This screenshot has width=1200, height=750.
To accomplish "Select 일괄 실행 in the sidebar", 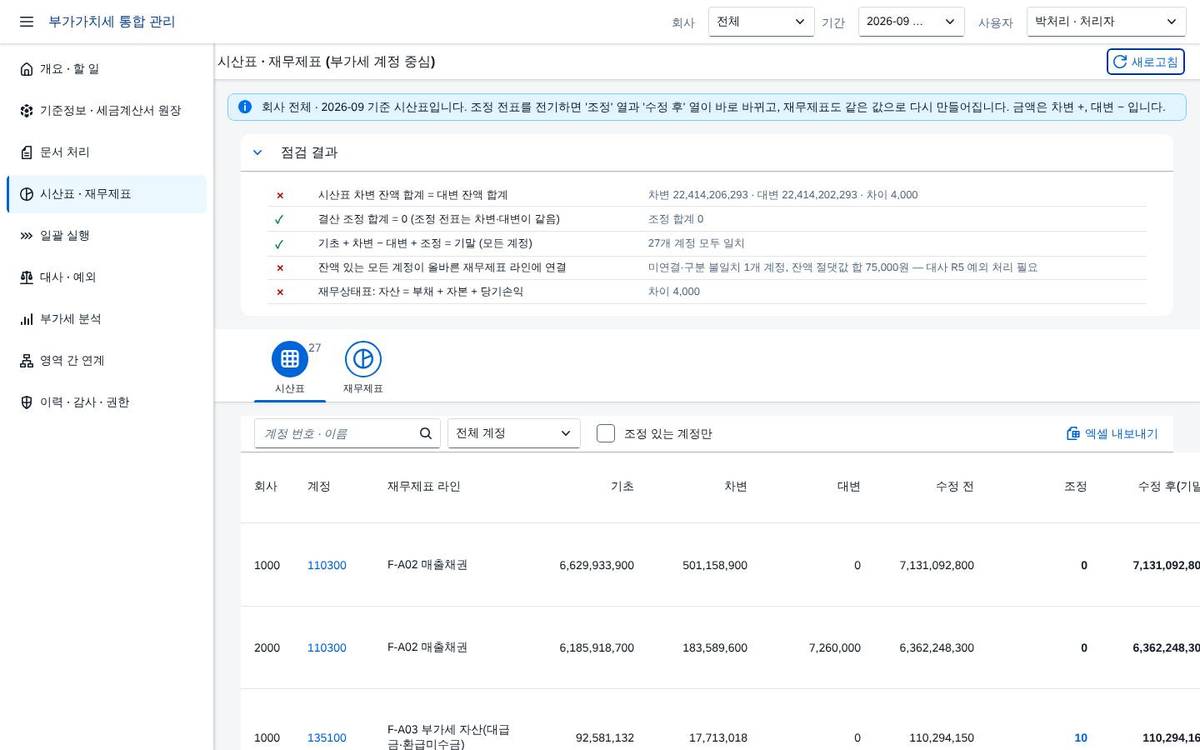I will 107,236.
